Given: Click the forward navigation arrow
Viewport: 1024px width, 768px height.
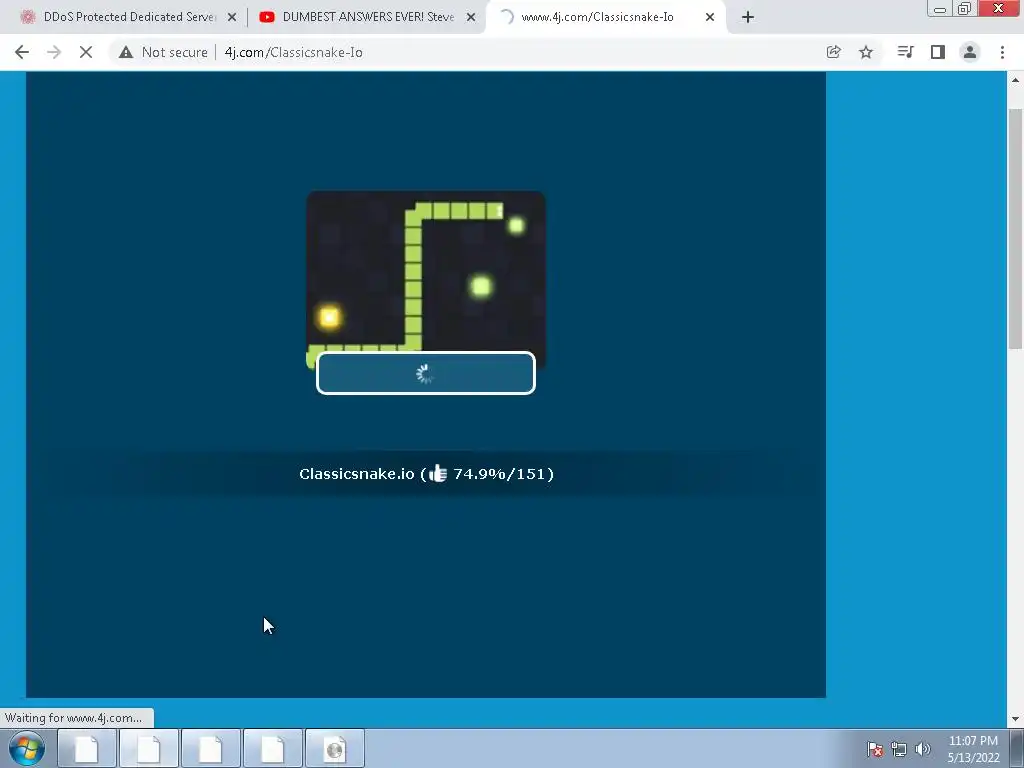Looking at the screenshot, I should pyautogui.click(x=54, y=52).
